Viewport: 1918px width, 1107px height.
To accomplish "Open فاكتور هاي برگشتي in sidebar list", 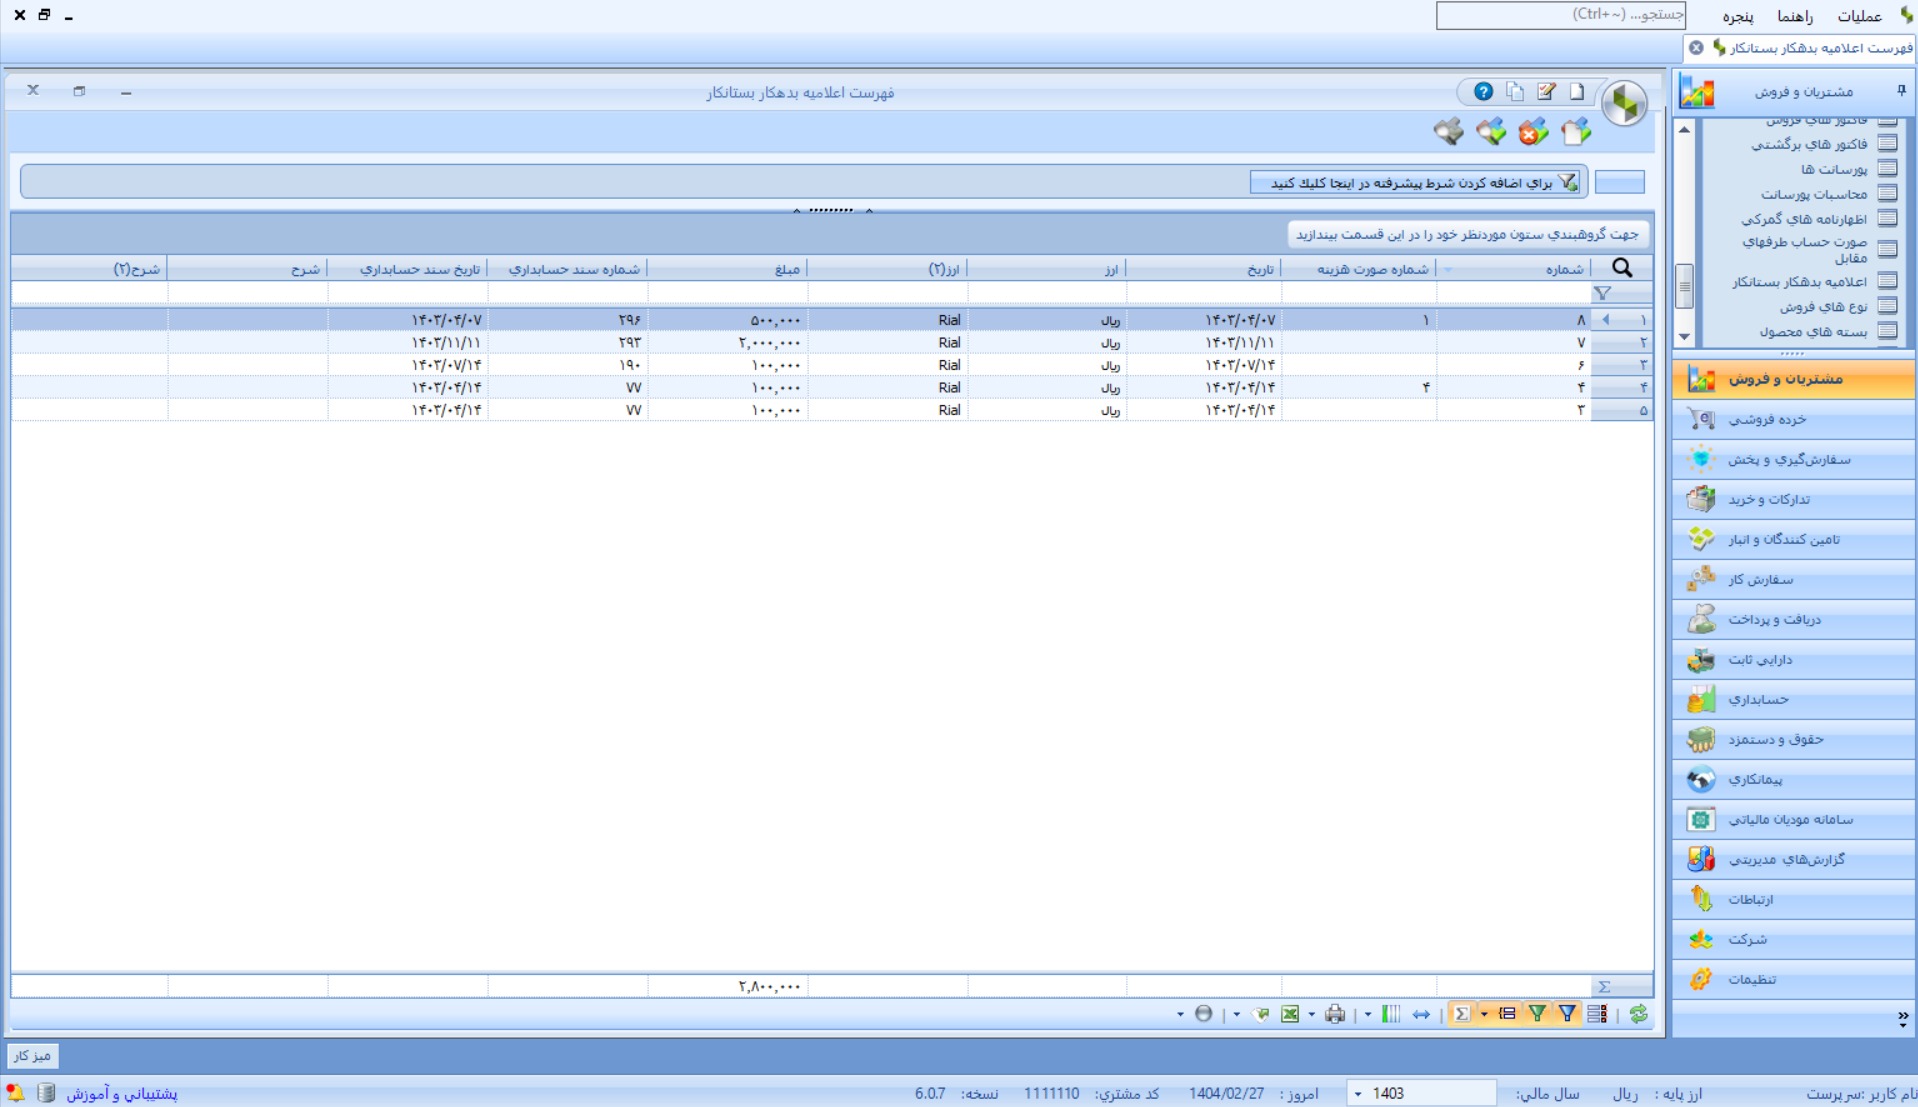I will (x=1810, y=144).
